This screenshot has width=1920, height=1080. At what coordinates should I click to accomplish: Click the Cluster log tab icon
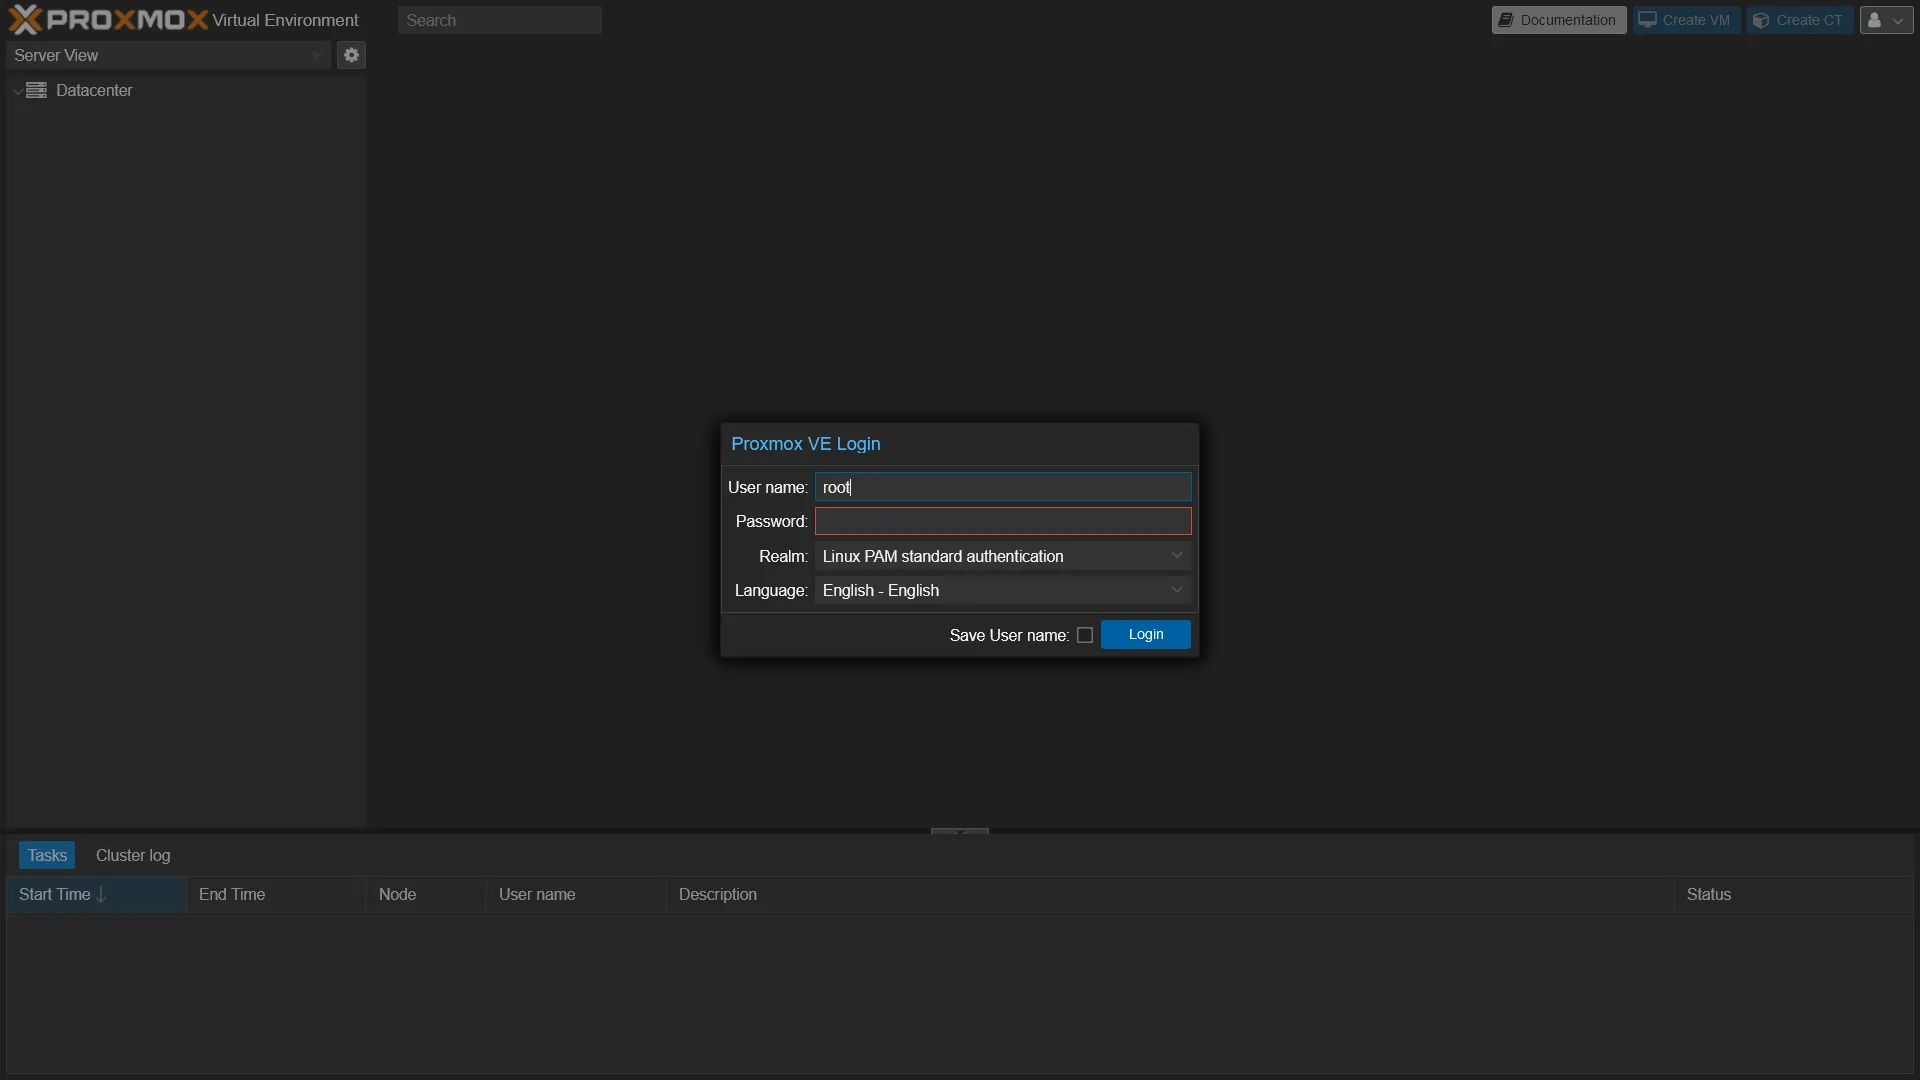[132, 856]
